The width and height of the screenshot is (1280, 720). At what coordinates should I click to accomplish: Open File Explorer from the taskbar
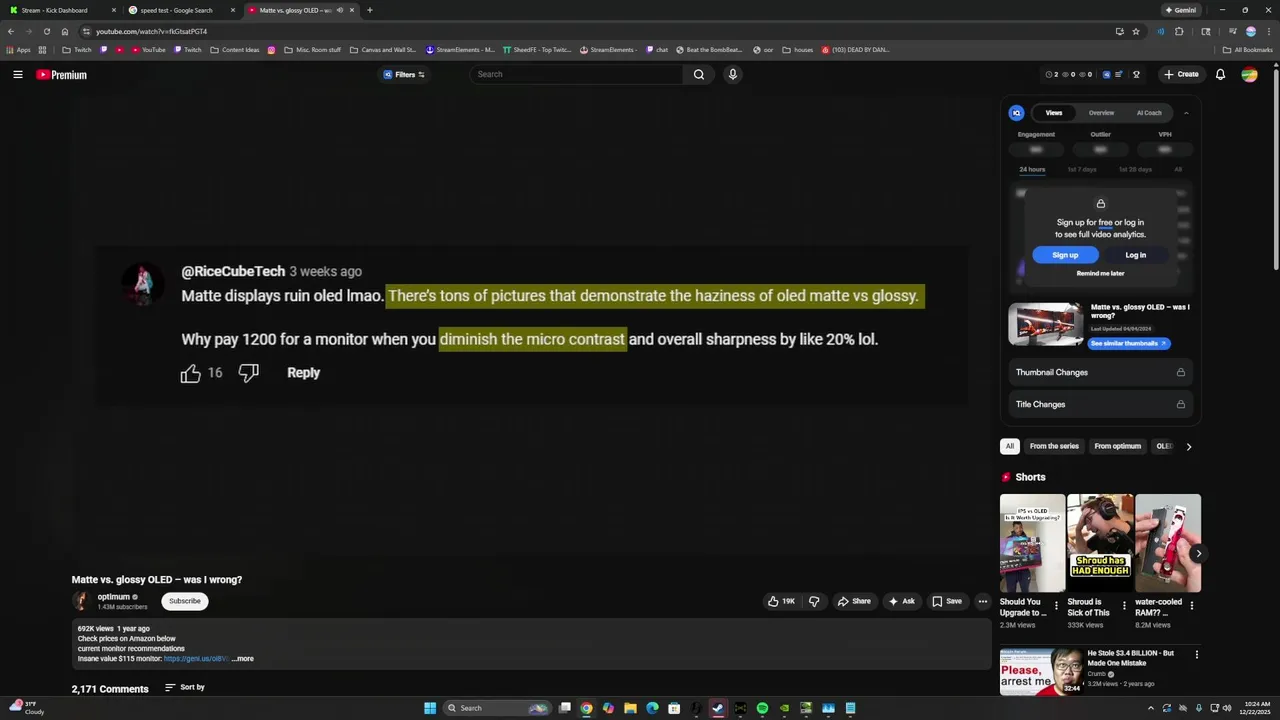click(630, 708)
